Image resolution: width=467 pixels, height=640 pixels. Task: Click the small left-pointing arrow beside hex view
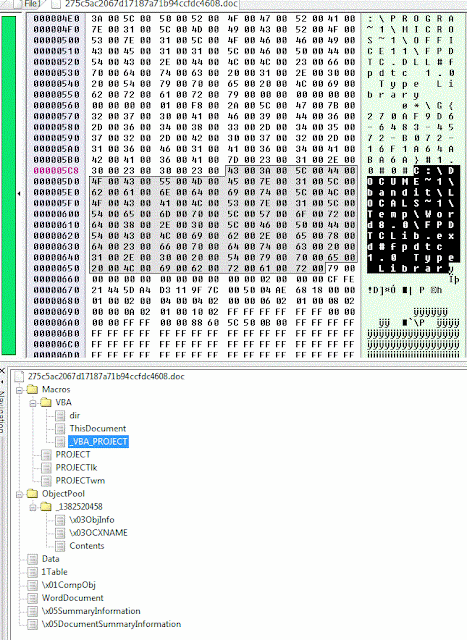point(19,193)
